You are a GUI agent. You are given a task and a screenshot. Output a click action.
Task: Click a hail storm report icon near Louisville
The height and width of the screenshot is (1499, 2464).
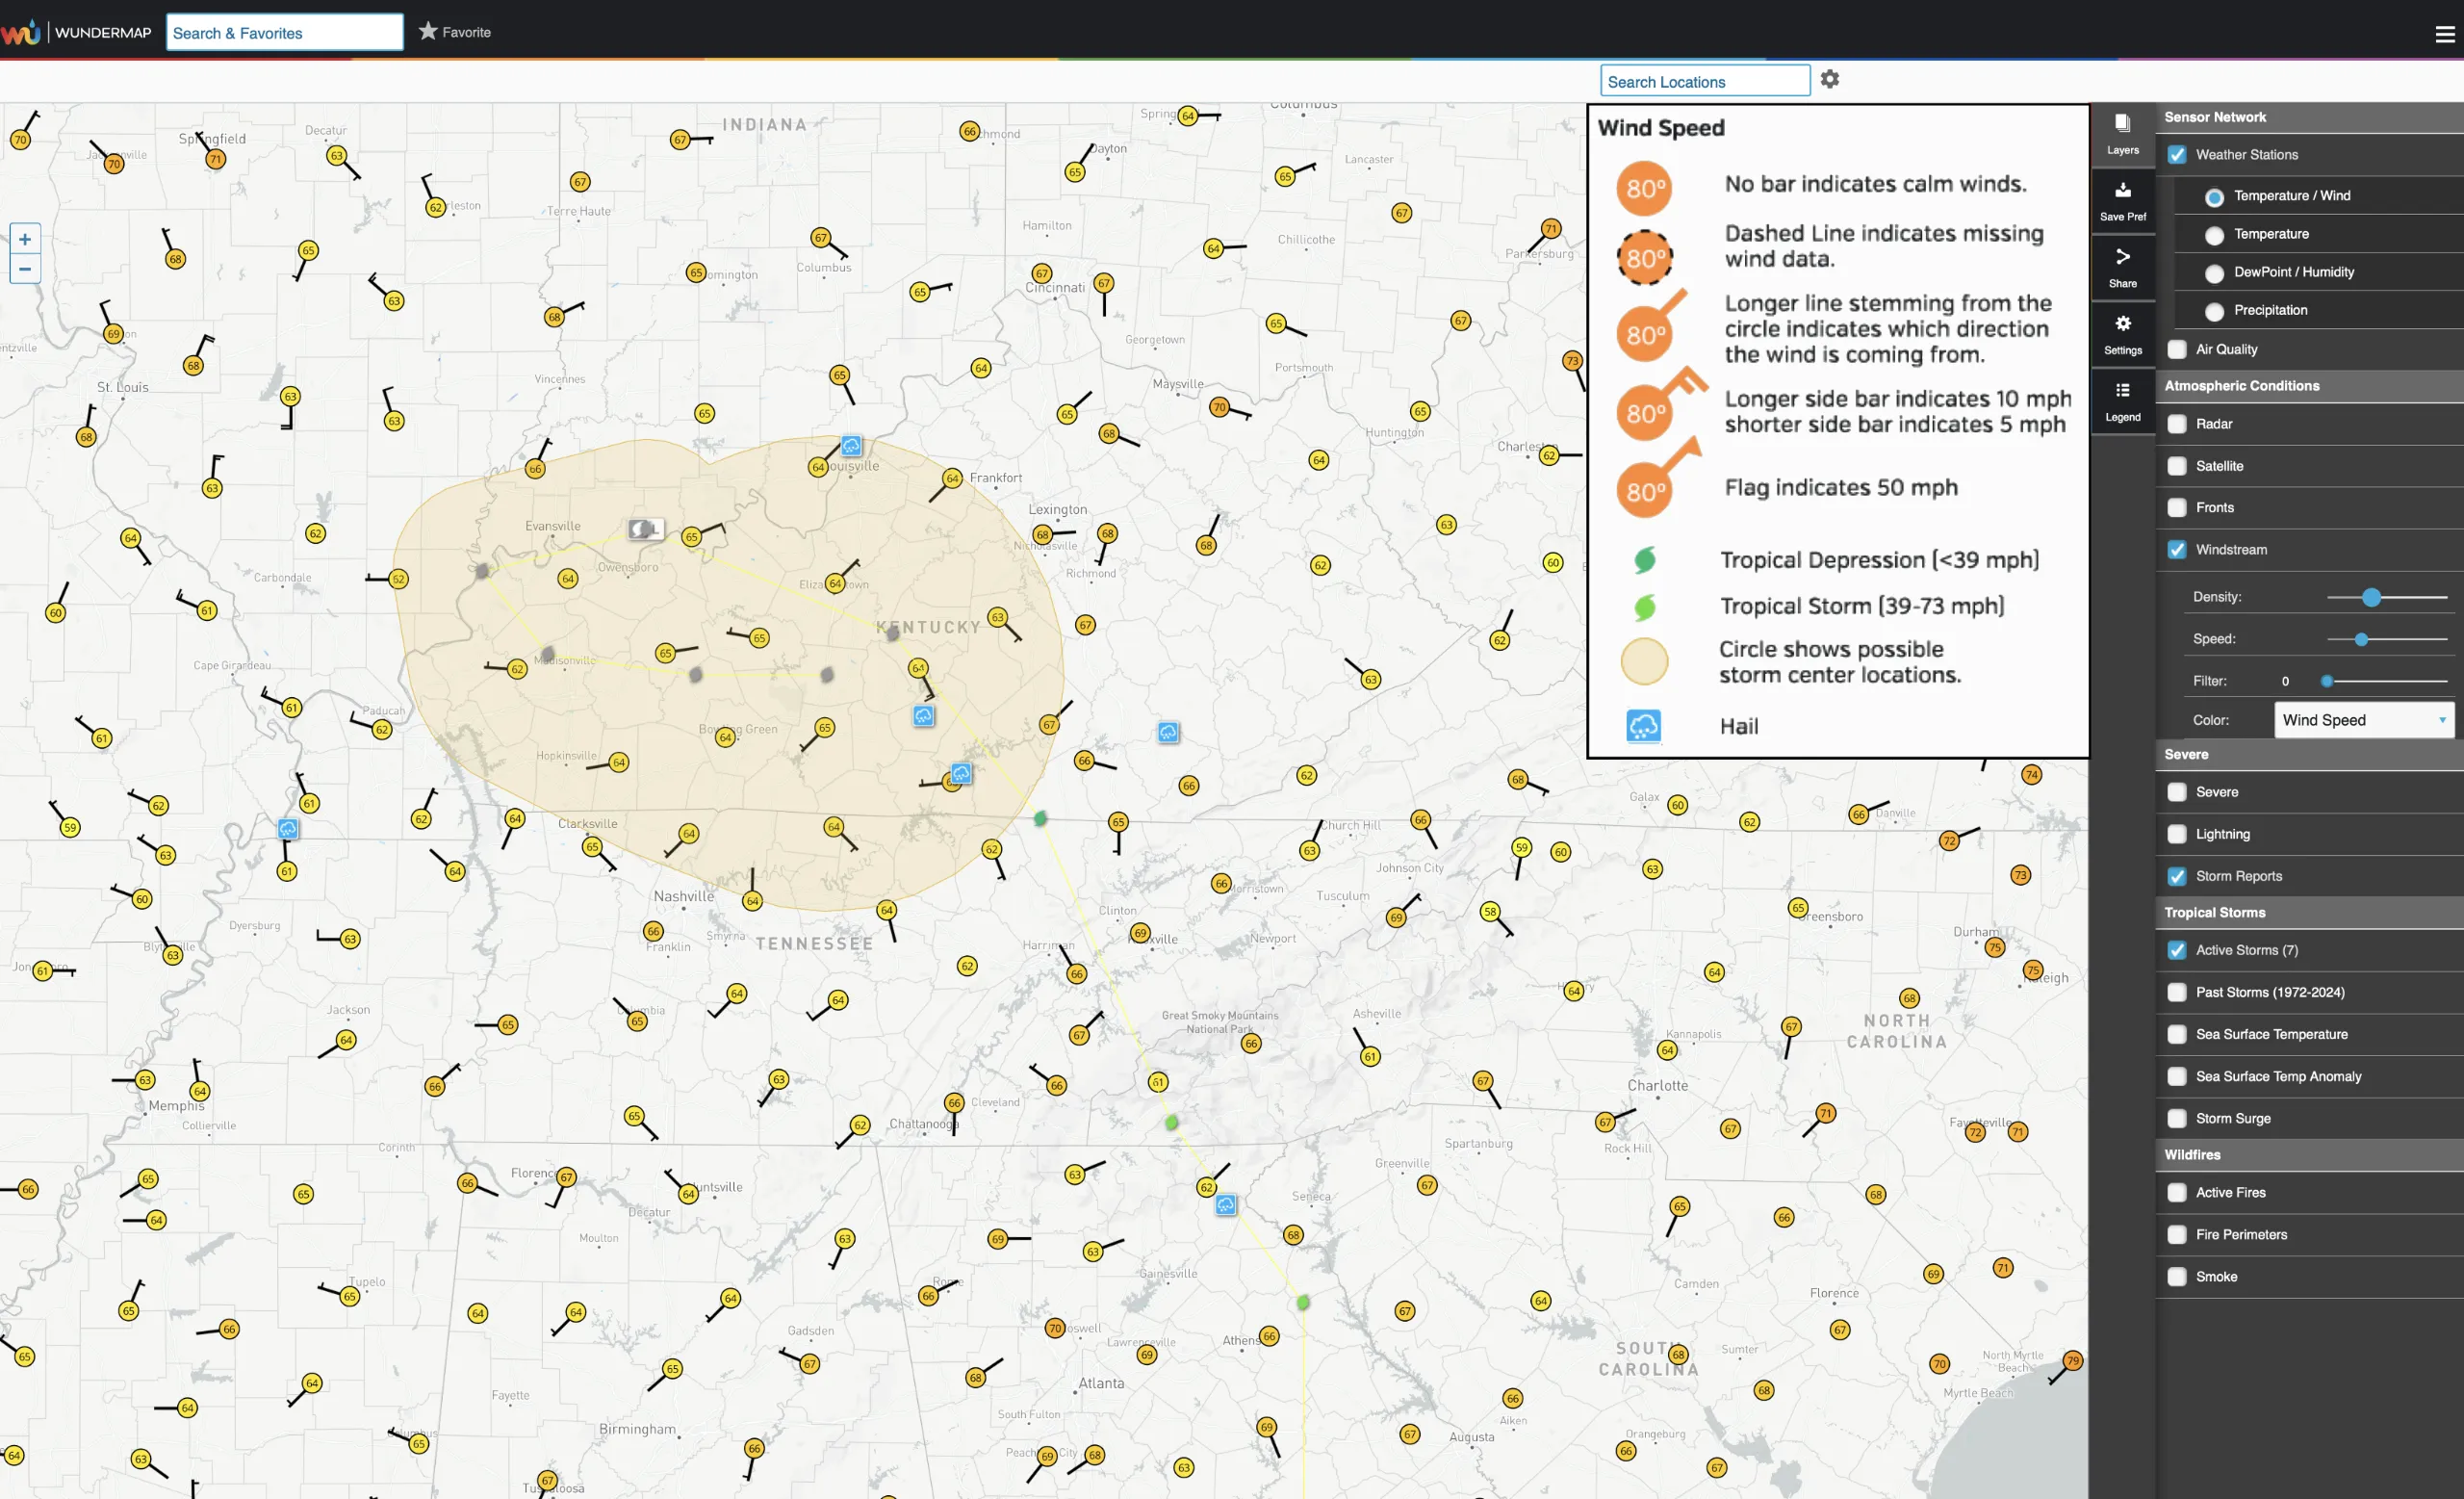(x=850, y=446)
